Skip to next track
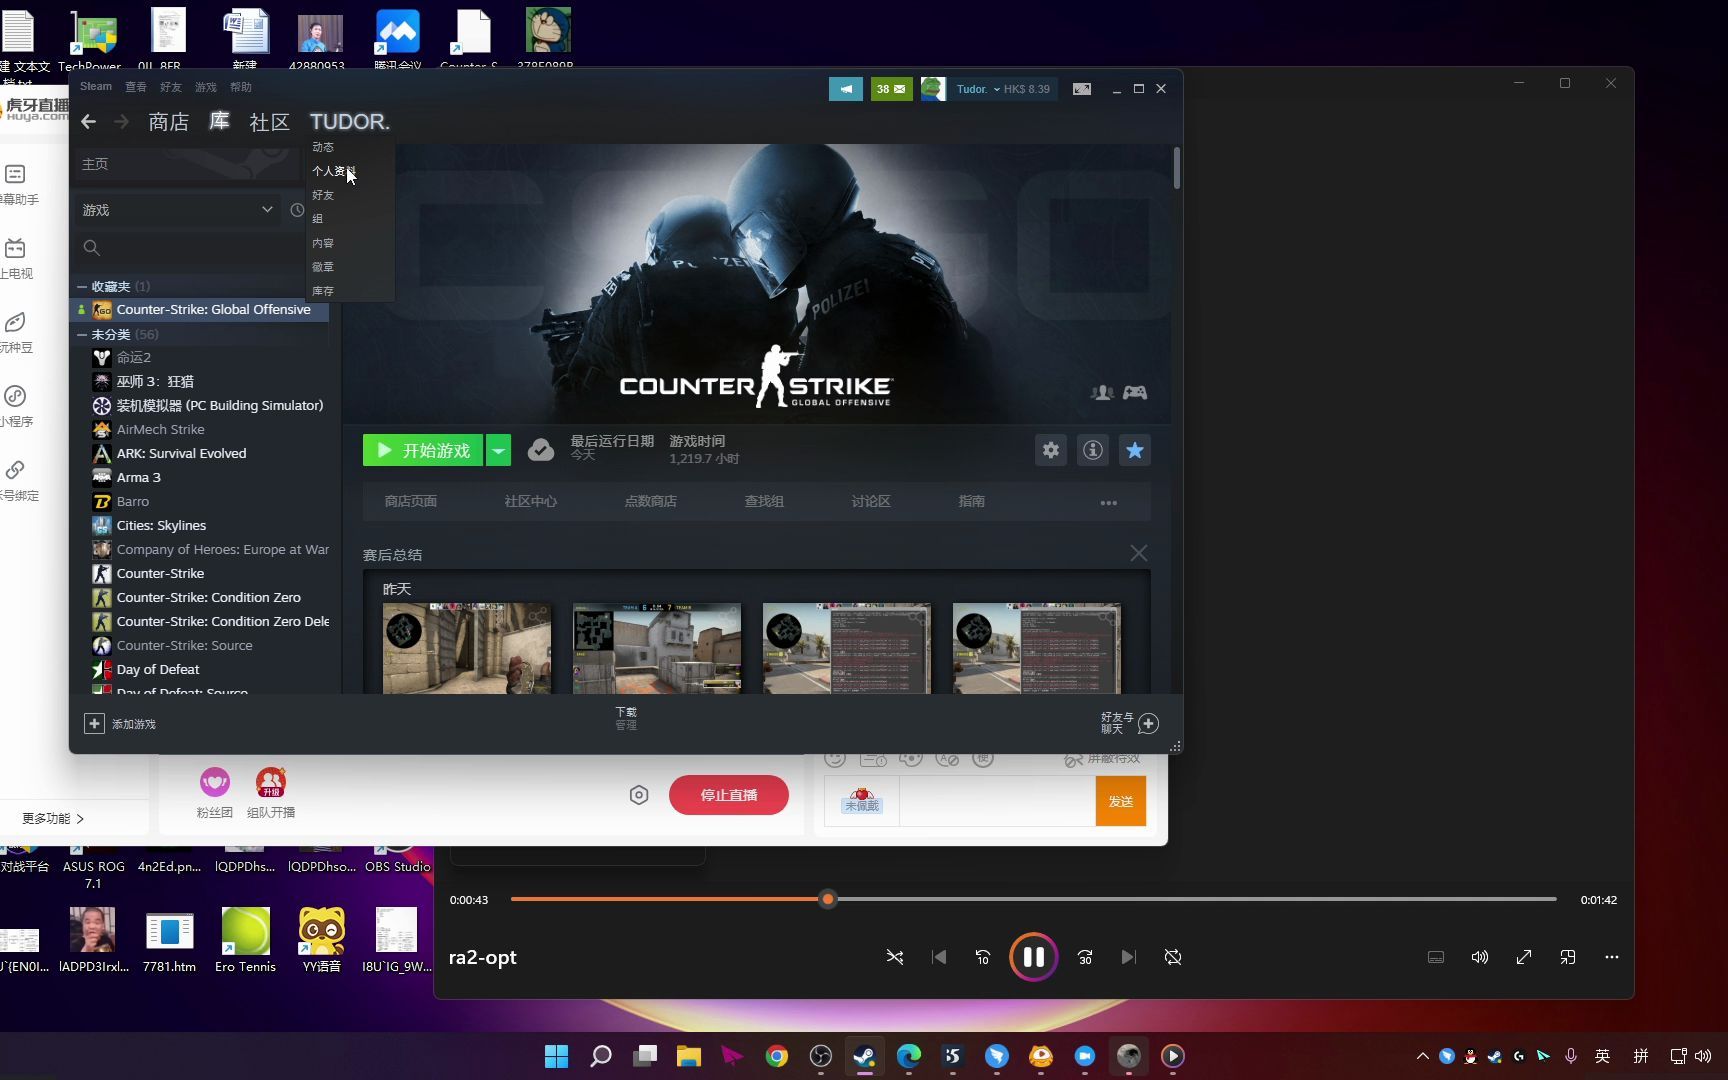This screenshot has width=1728, height=1080. 1129,957
